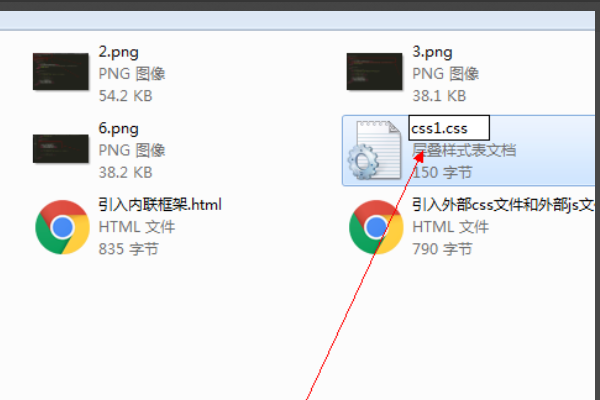
Task: Select the 3.png thumbnail image
Action: (374, 72)
